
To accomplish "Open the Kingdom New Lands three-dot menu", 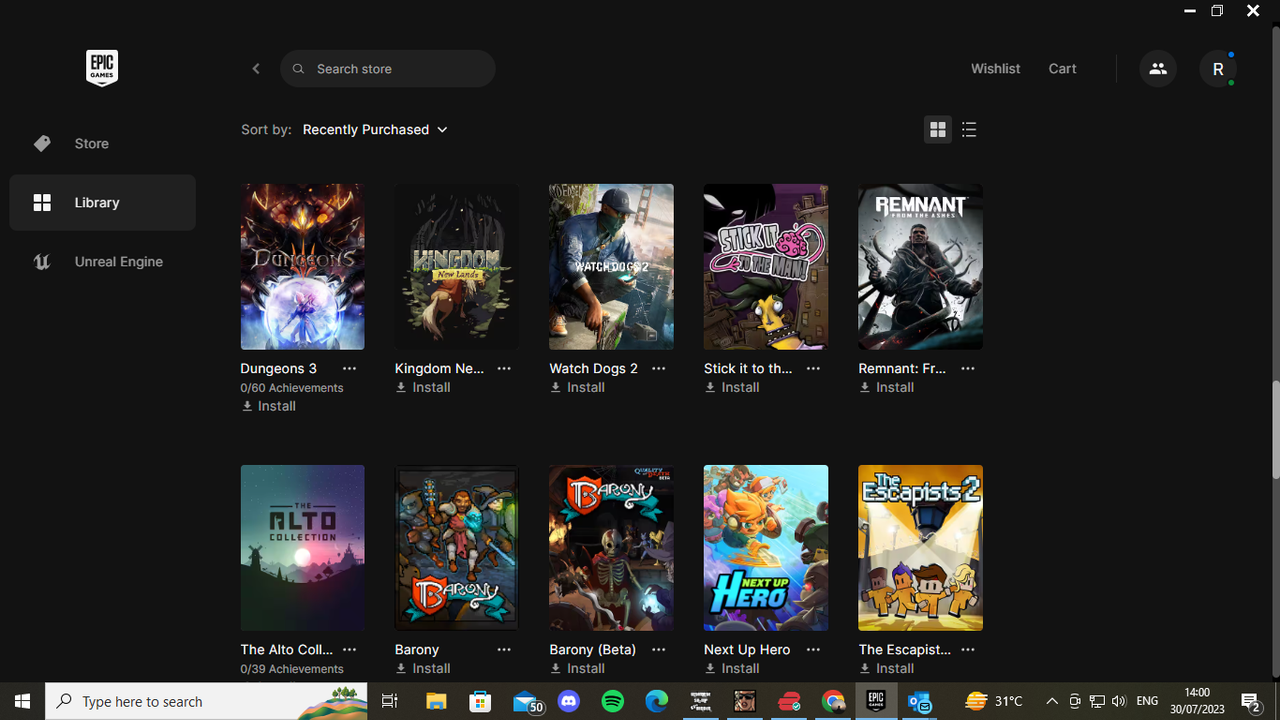I will 504,369.
